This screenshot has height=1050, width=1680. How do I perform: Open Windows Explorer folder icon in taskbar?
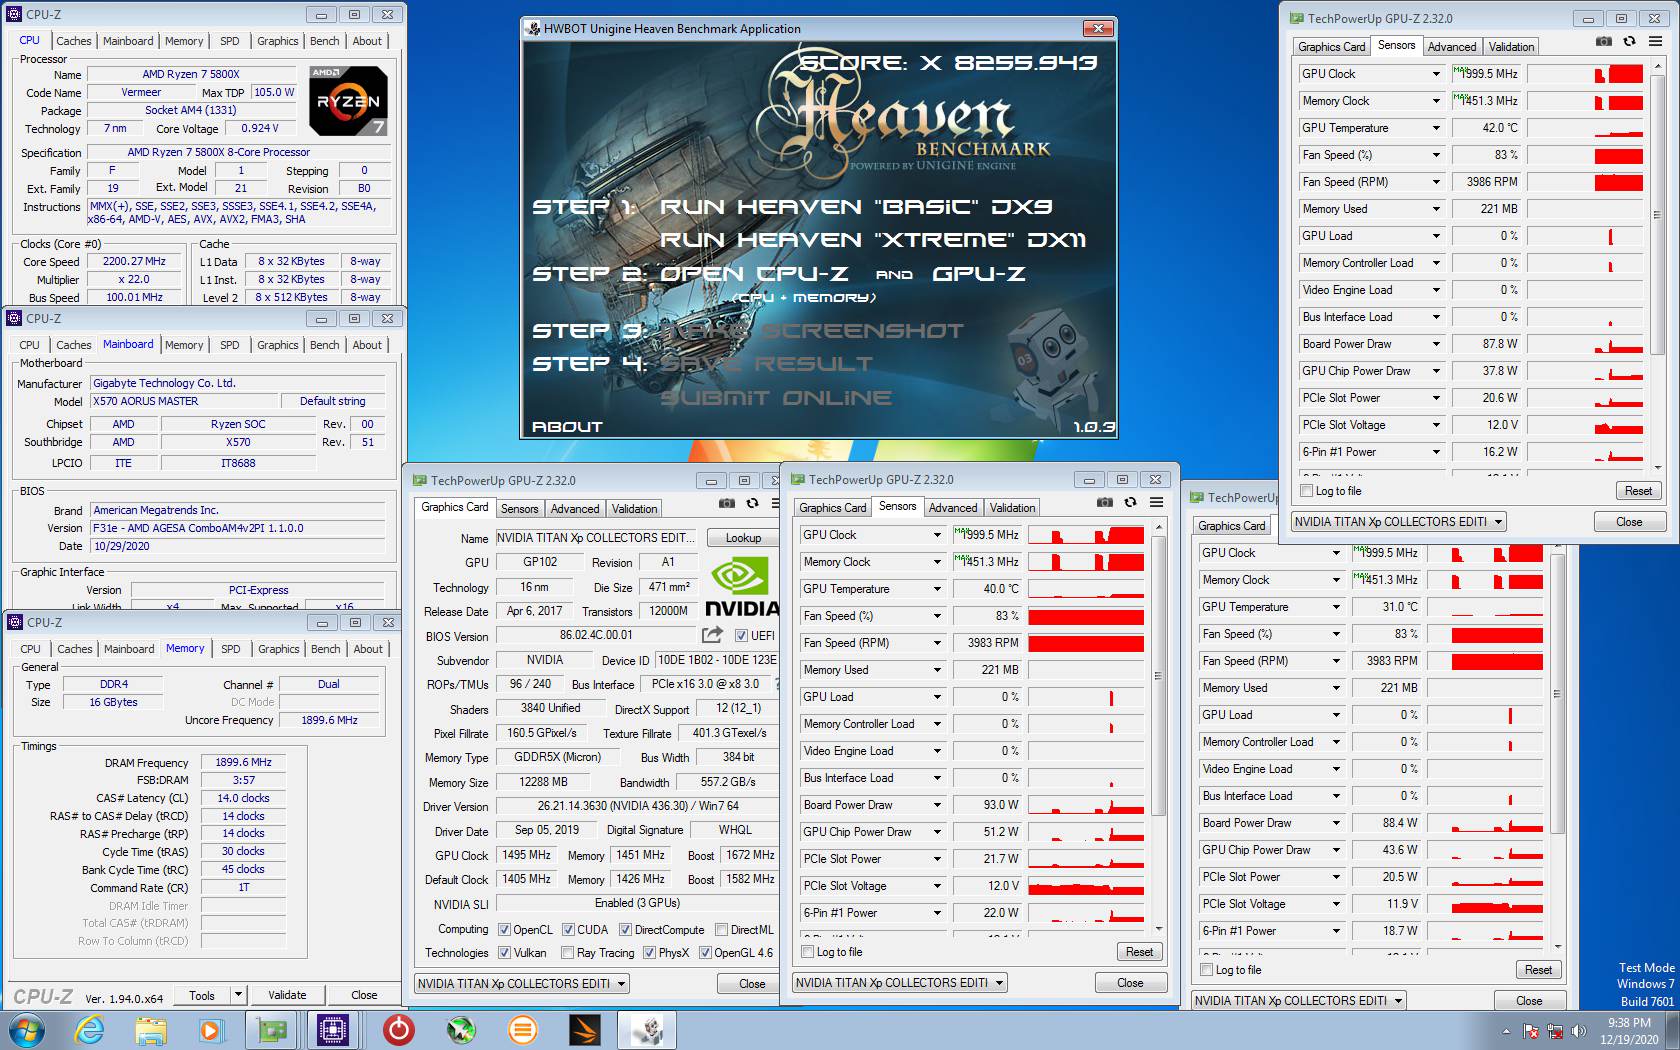[x=150, y=1030]
